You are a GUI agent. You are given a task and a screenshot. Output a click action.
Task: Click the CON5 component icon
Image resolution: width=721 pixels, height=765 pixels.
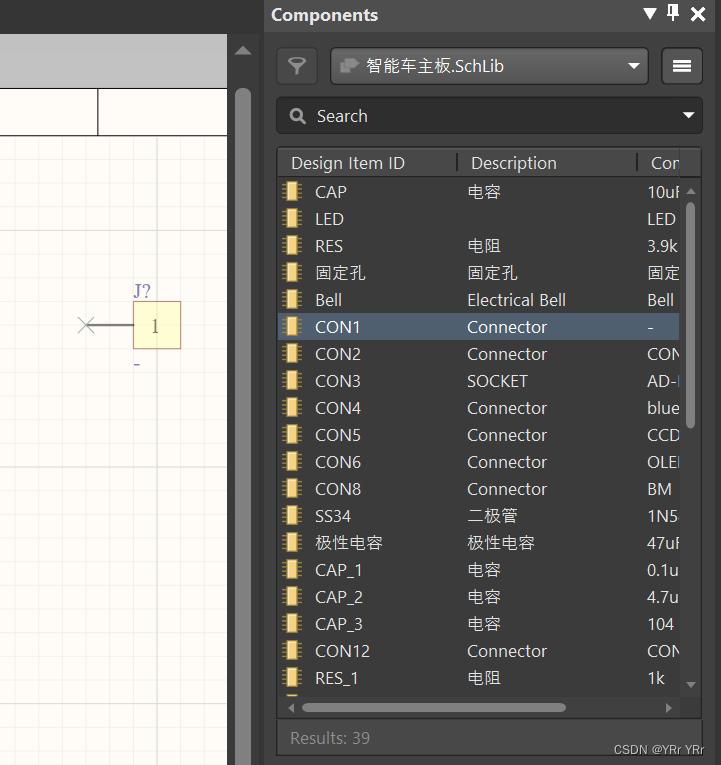(x=292, y=434)
